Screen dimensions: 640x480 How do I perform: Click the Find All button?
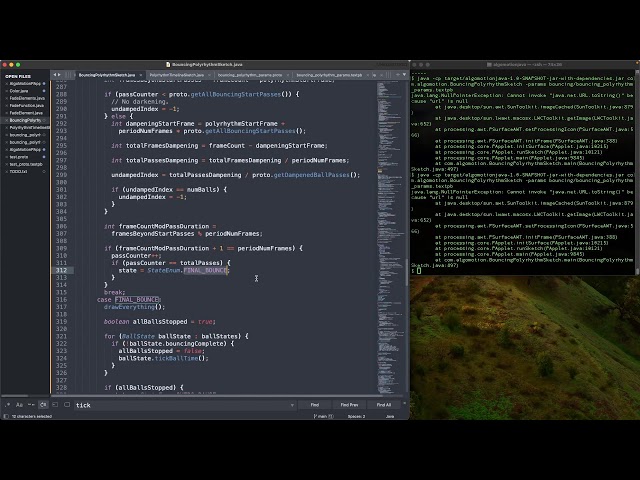coord(384,405)
